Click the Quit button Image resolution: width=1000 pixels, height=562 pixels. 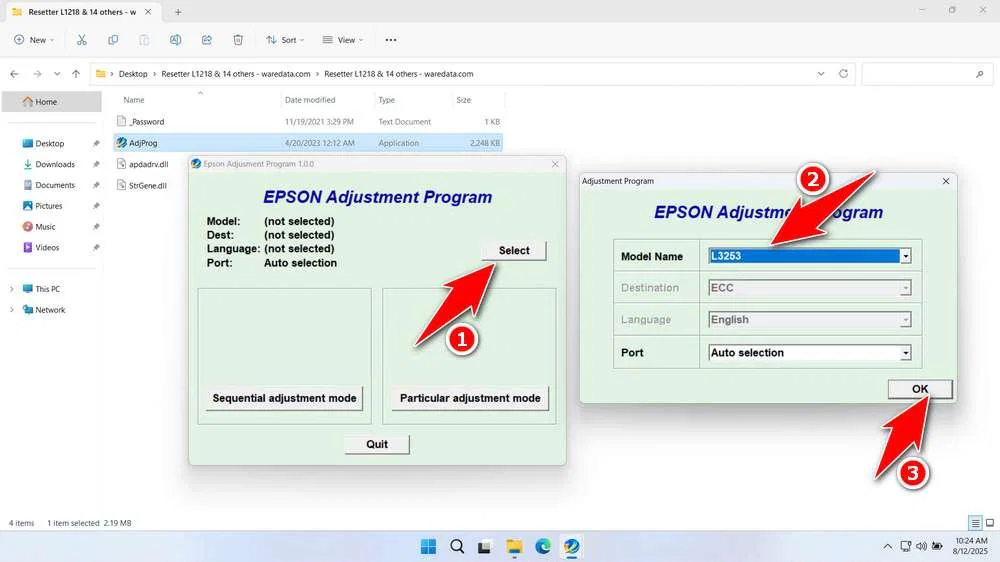[x=377, y=444]
